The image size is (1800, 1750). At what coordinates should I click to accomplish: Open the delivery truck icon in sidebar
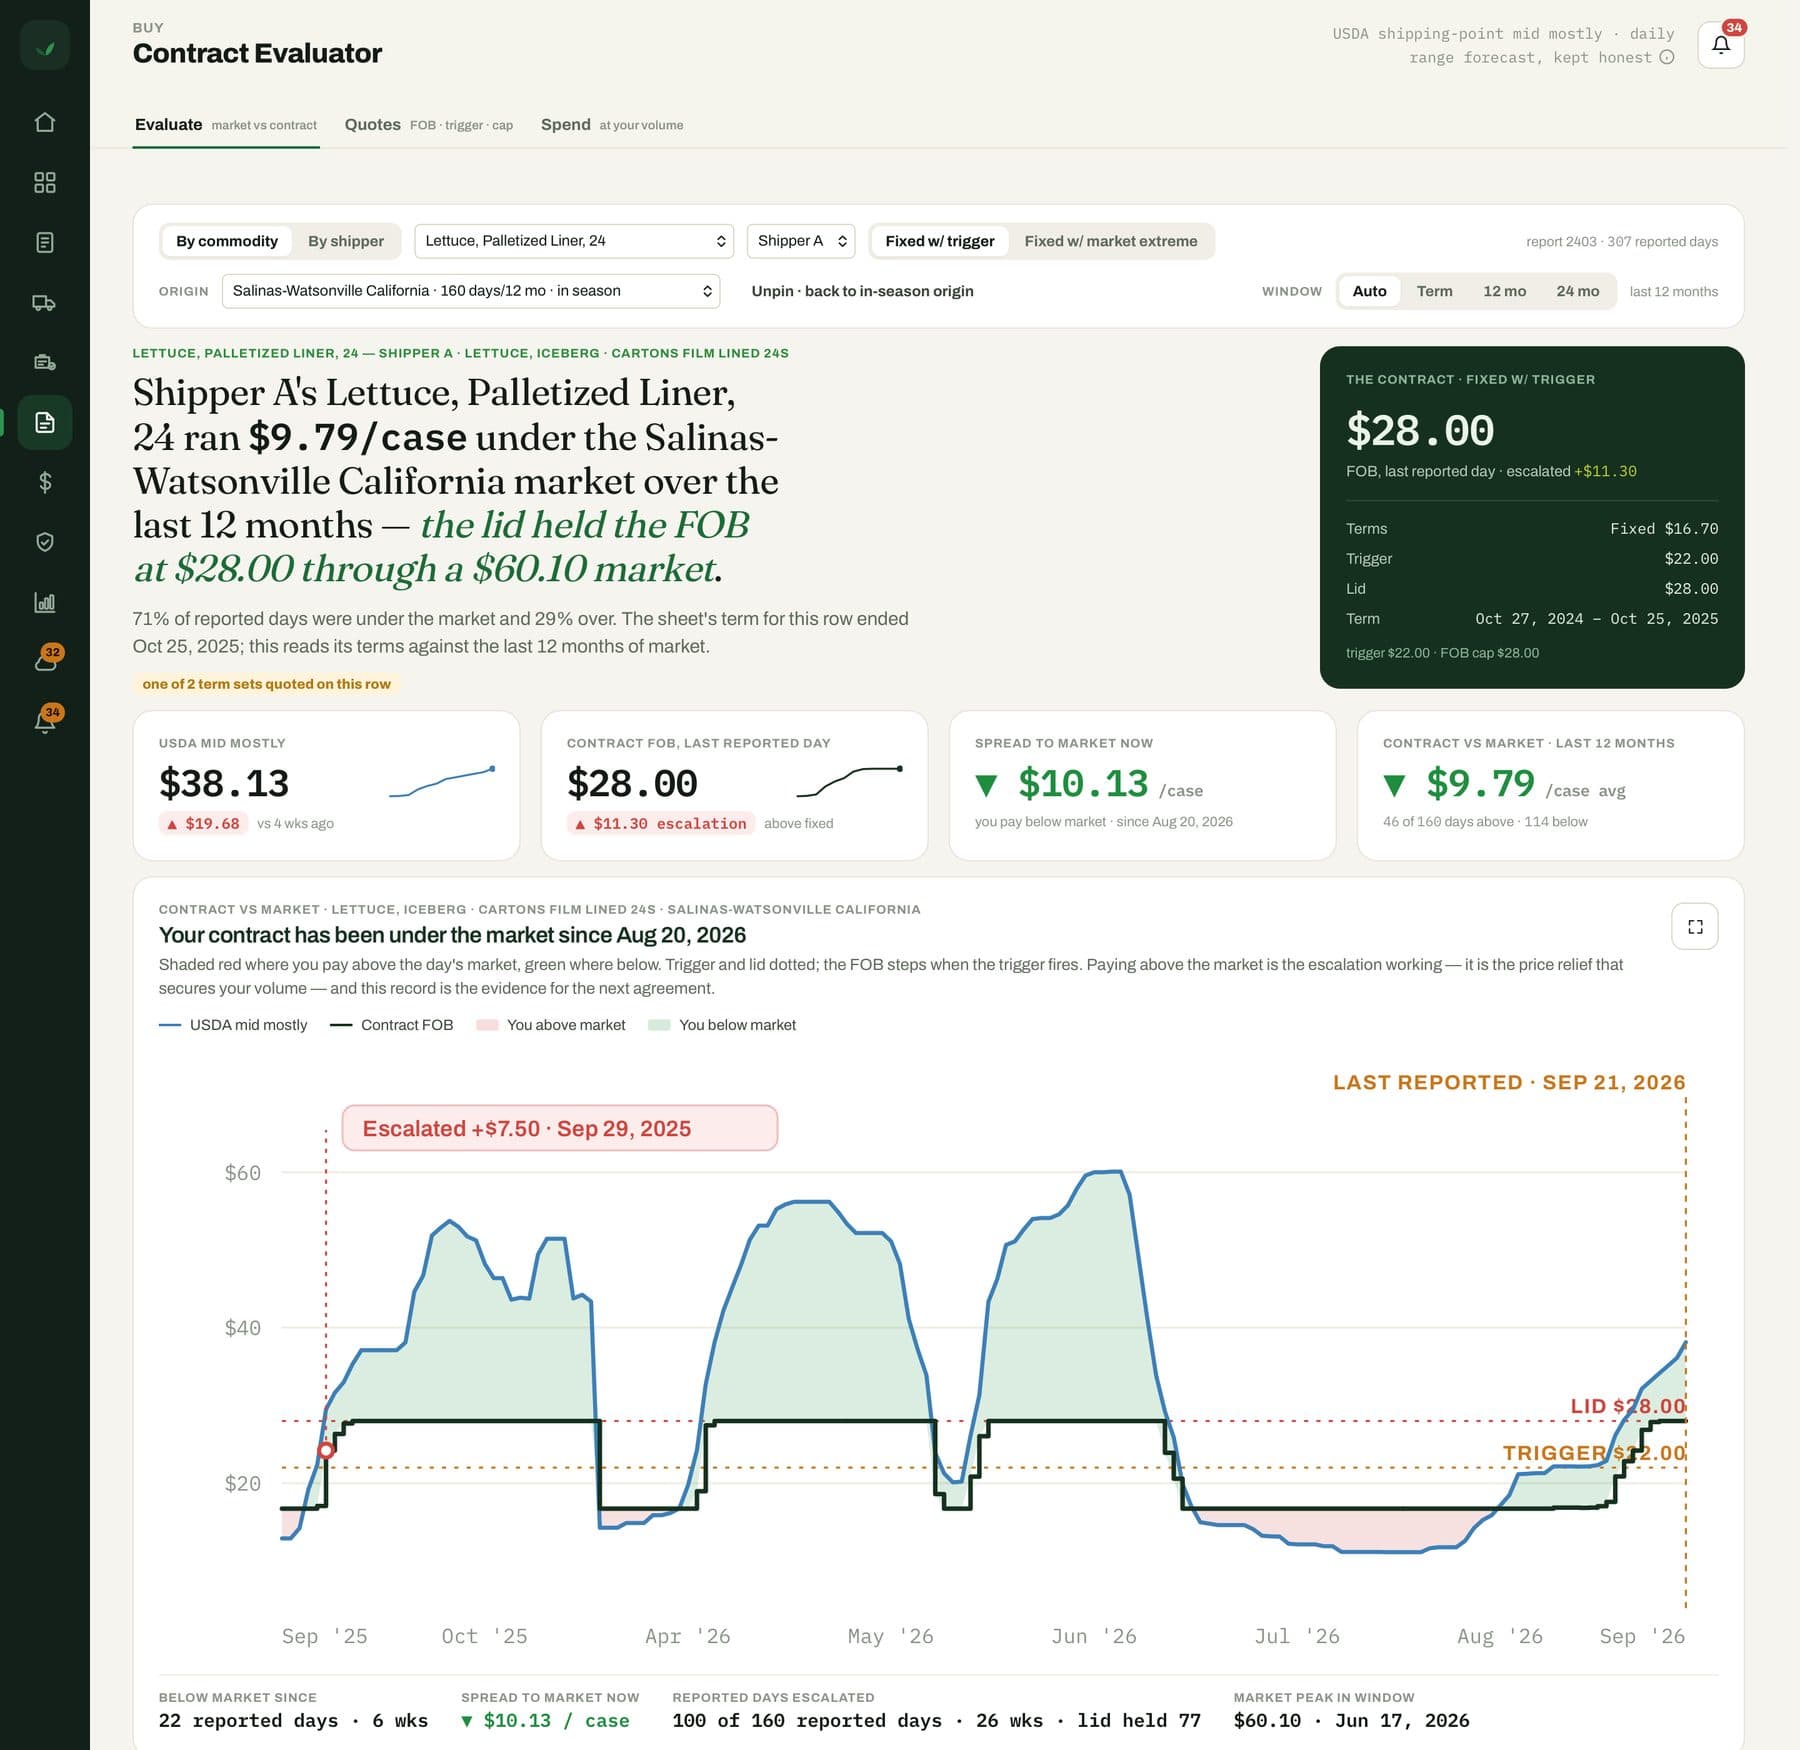click(x=45, y=302)
